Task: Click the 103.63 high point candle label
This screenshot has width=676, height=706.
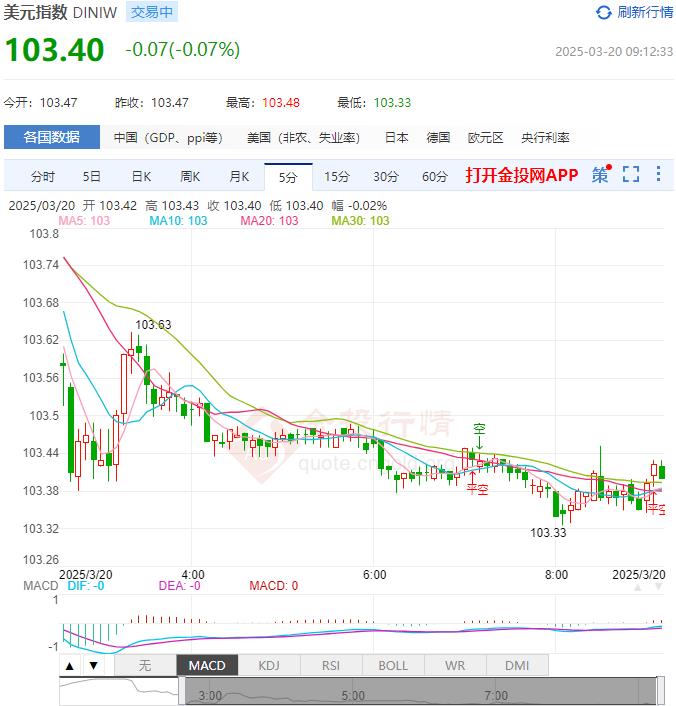Action: 153,324
